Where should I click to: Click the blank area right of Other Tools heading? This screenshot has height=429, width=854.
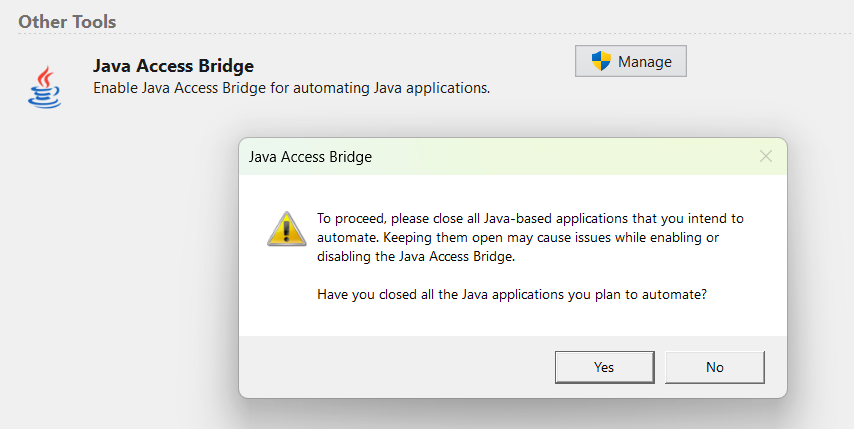coord(450,20)
